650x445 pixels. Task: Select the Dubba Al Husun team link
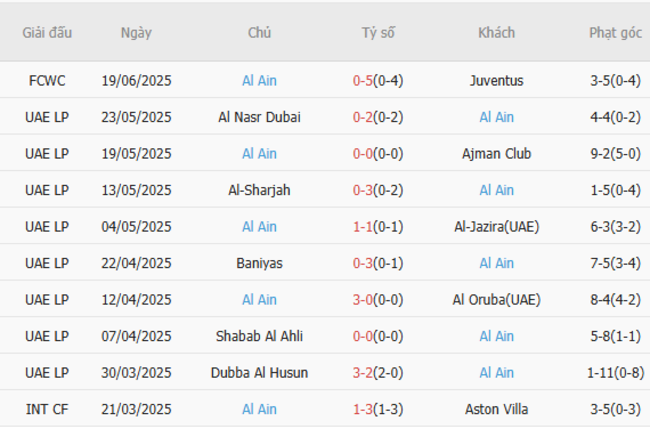(x=259, y=373)
